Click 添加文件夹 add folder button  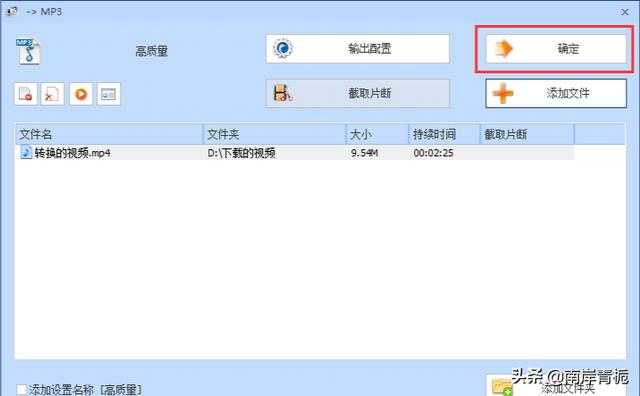(556, 386)
